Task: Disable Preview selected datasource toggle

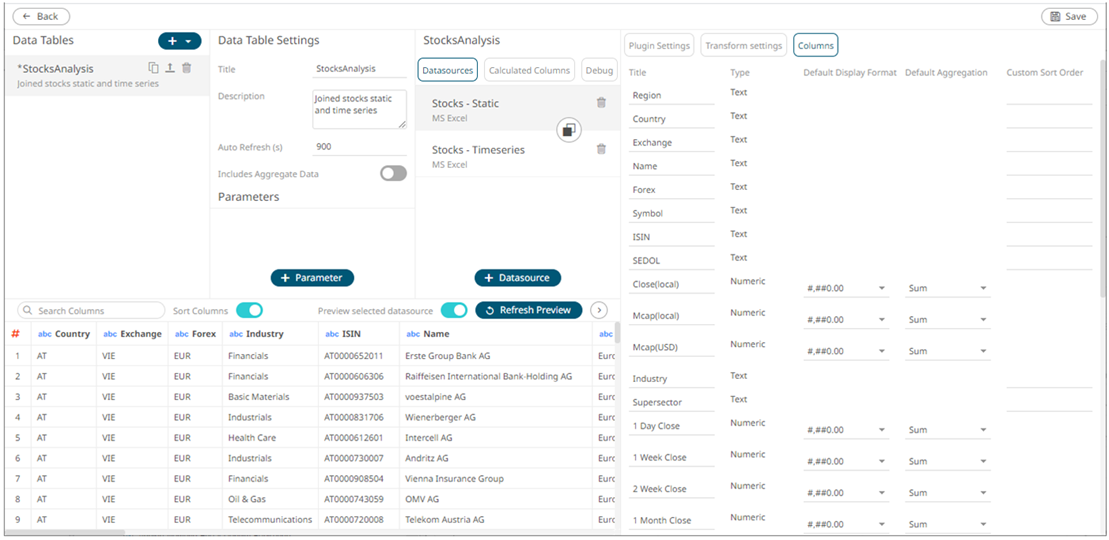Action: pyautogui.click(x=454, y=310)
